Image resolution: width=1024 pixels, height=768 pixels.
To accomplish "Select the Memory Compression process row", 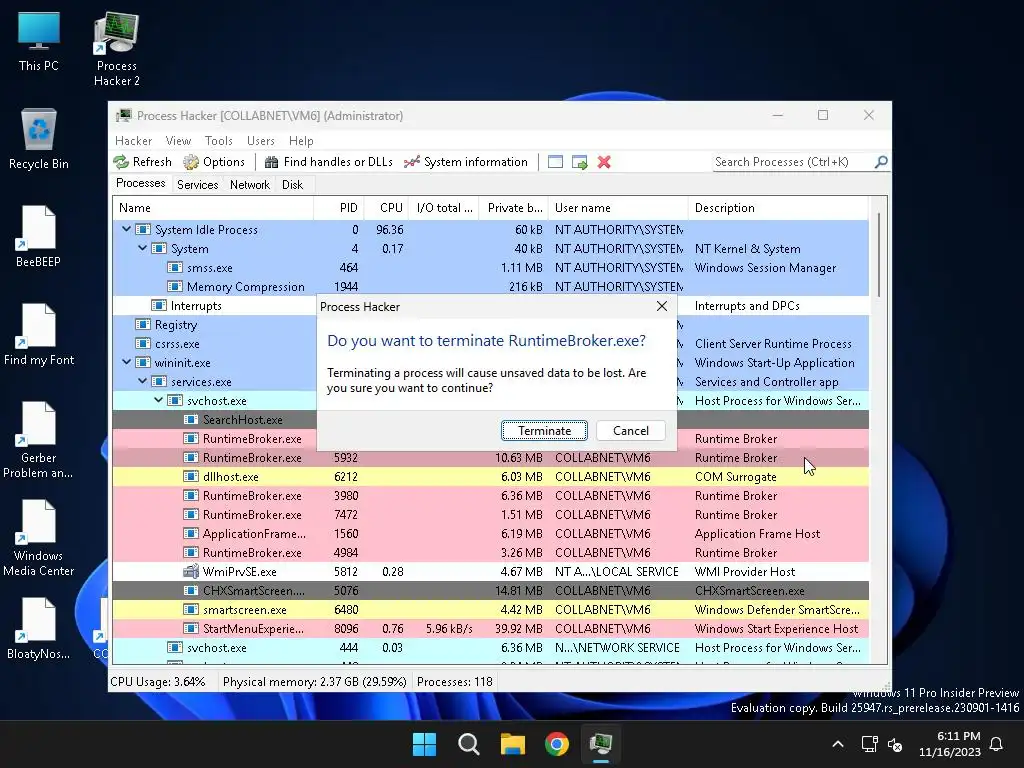I will pos(490,287).
